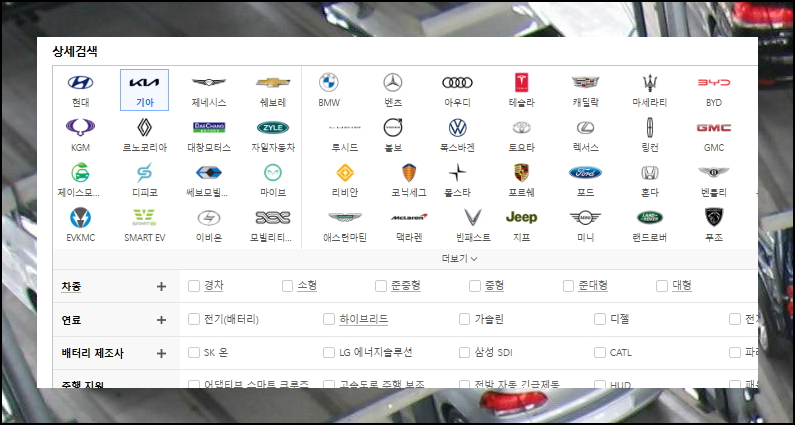Expand more brands with 더보기

(x=459, y=259)
